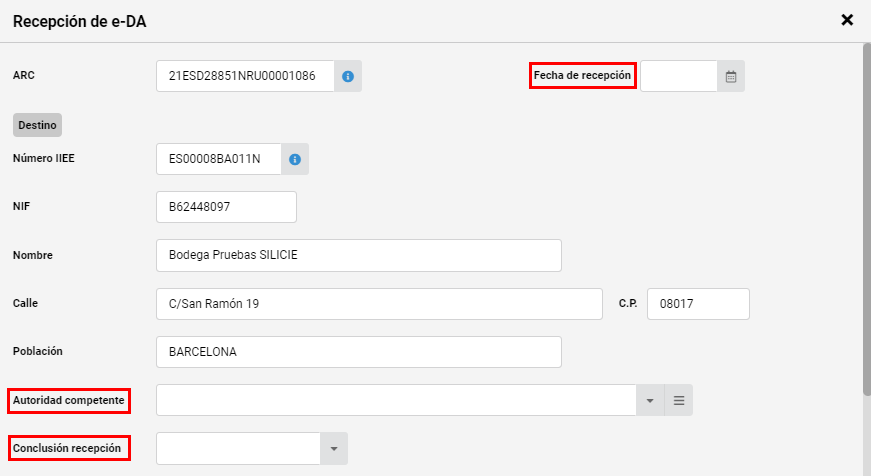Image resolution: width=871 pixels, height=476 pixels.
Task: Focus the Fecha de recepción date field
Action: pyautogui.click(x=679, y=76)
